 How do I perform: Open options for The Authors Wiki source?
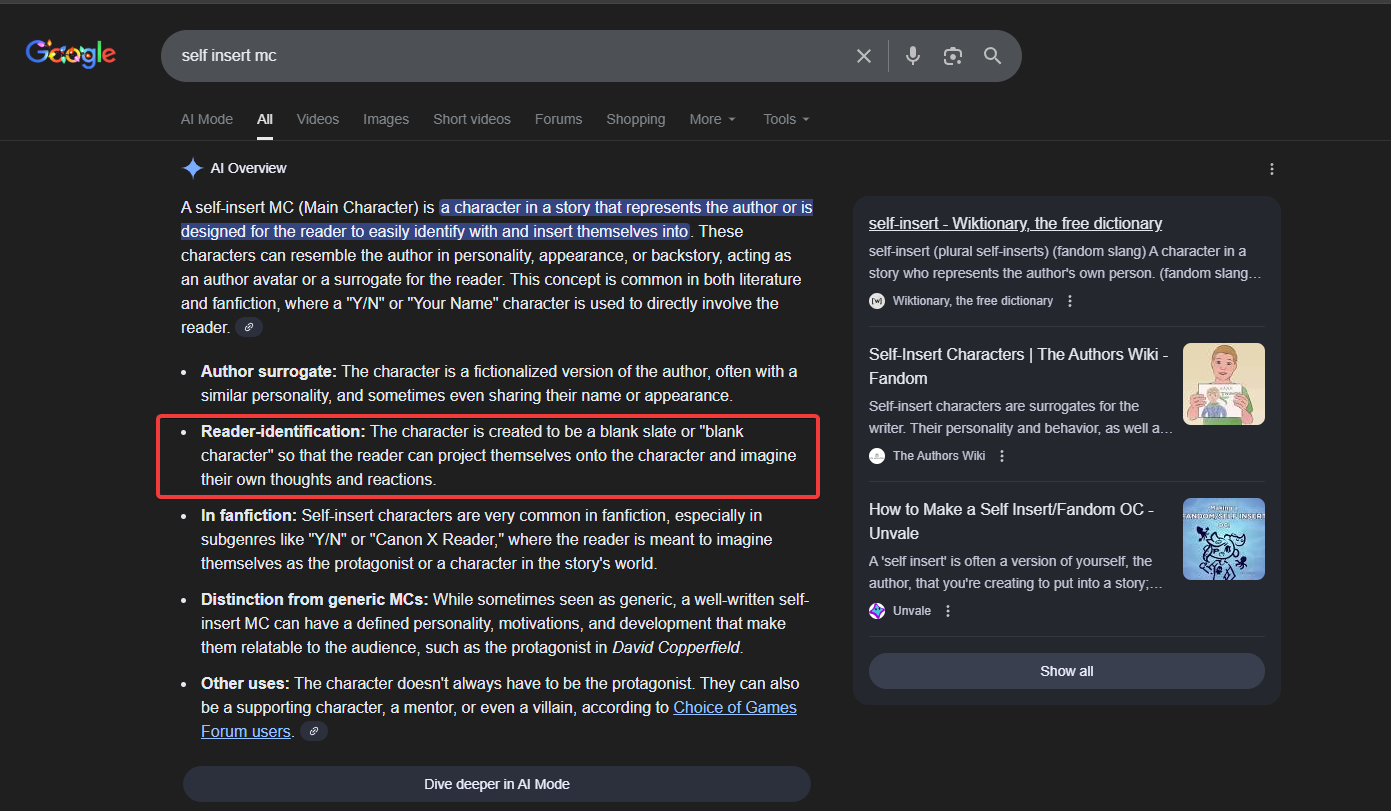[x=1002, y=456]
